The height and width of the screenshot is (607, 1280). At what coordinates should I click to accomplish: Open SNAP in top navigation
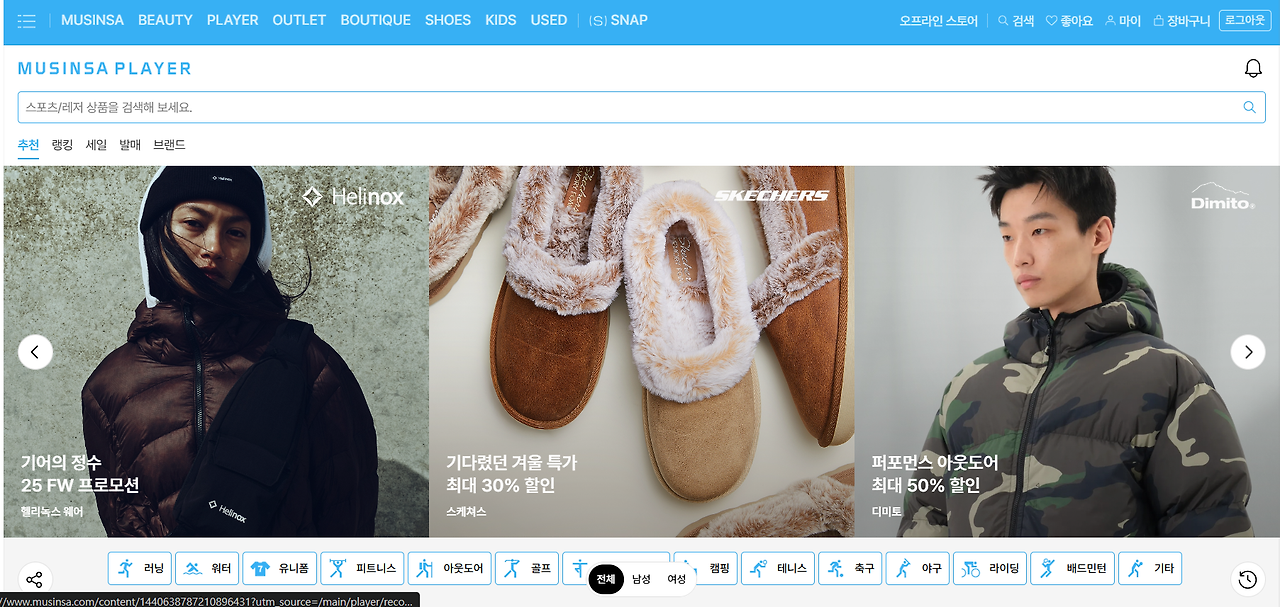tap(618, 20)
